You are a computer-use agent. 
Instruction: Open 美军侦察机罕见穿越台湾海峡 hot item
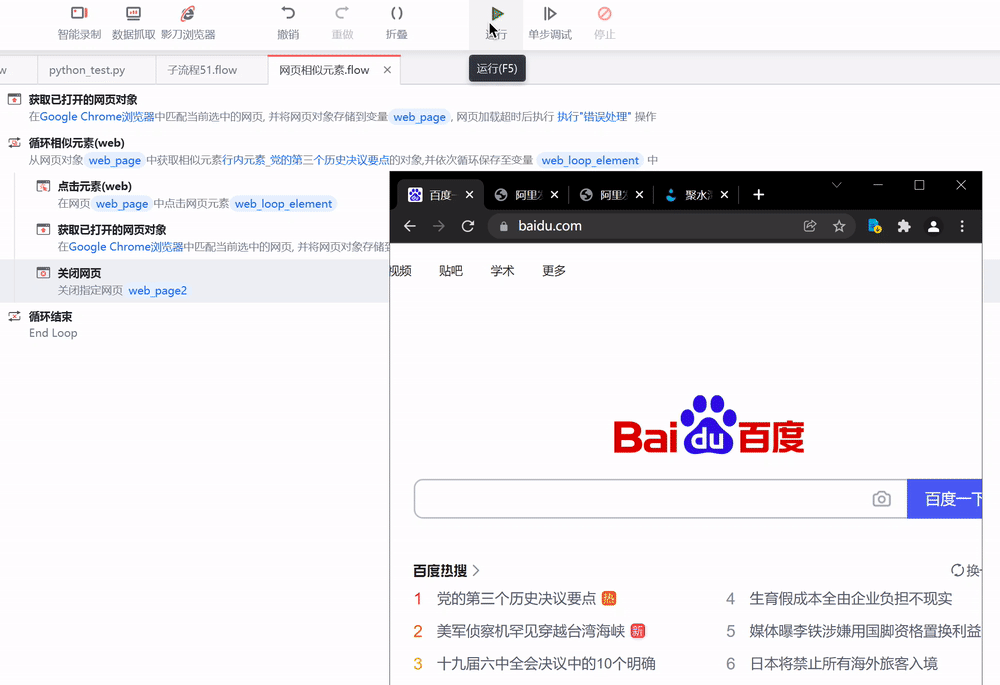click(x=531, y=631)
